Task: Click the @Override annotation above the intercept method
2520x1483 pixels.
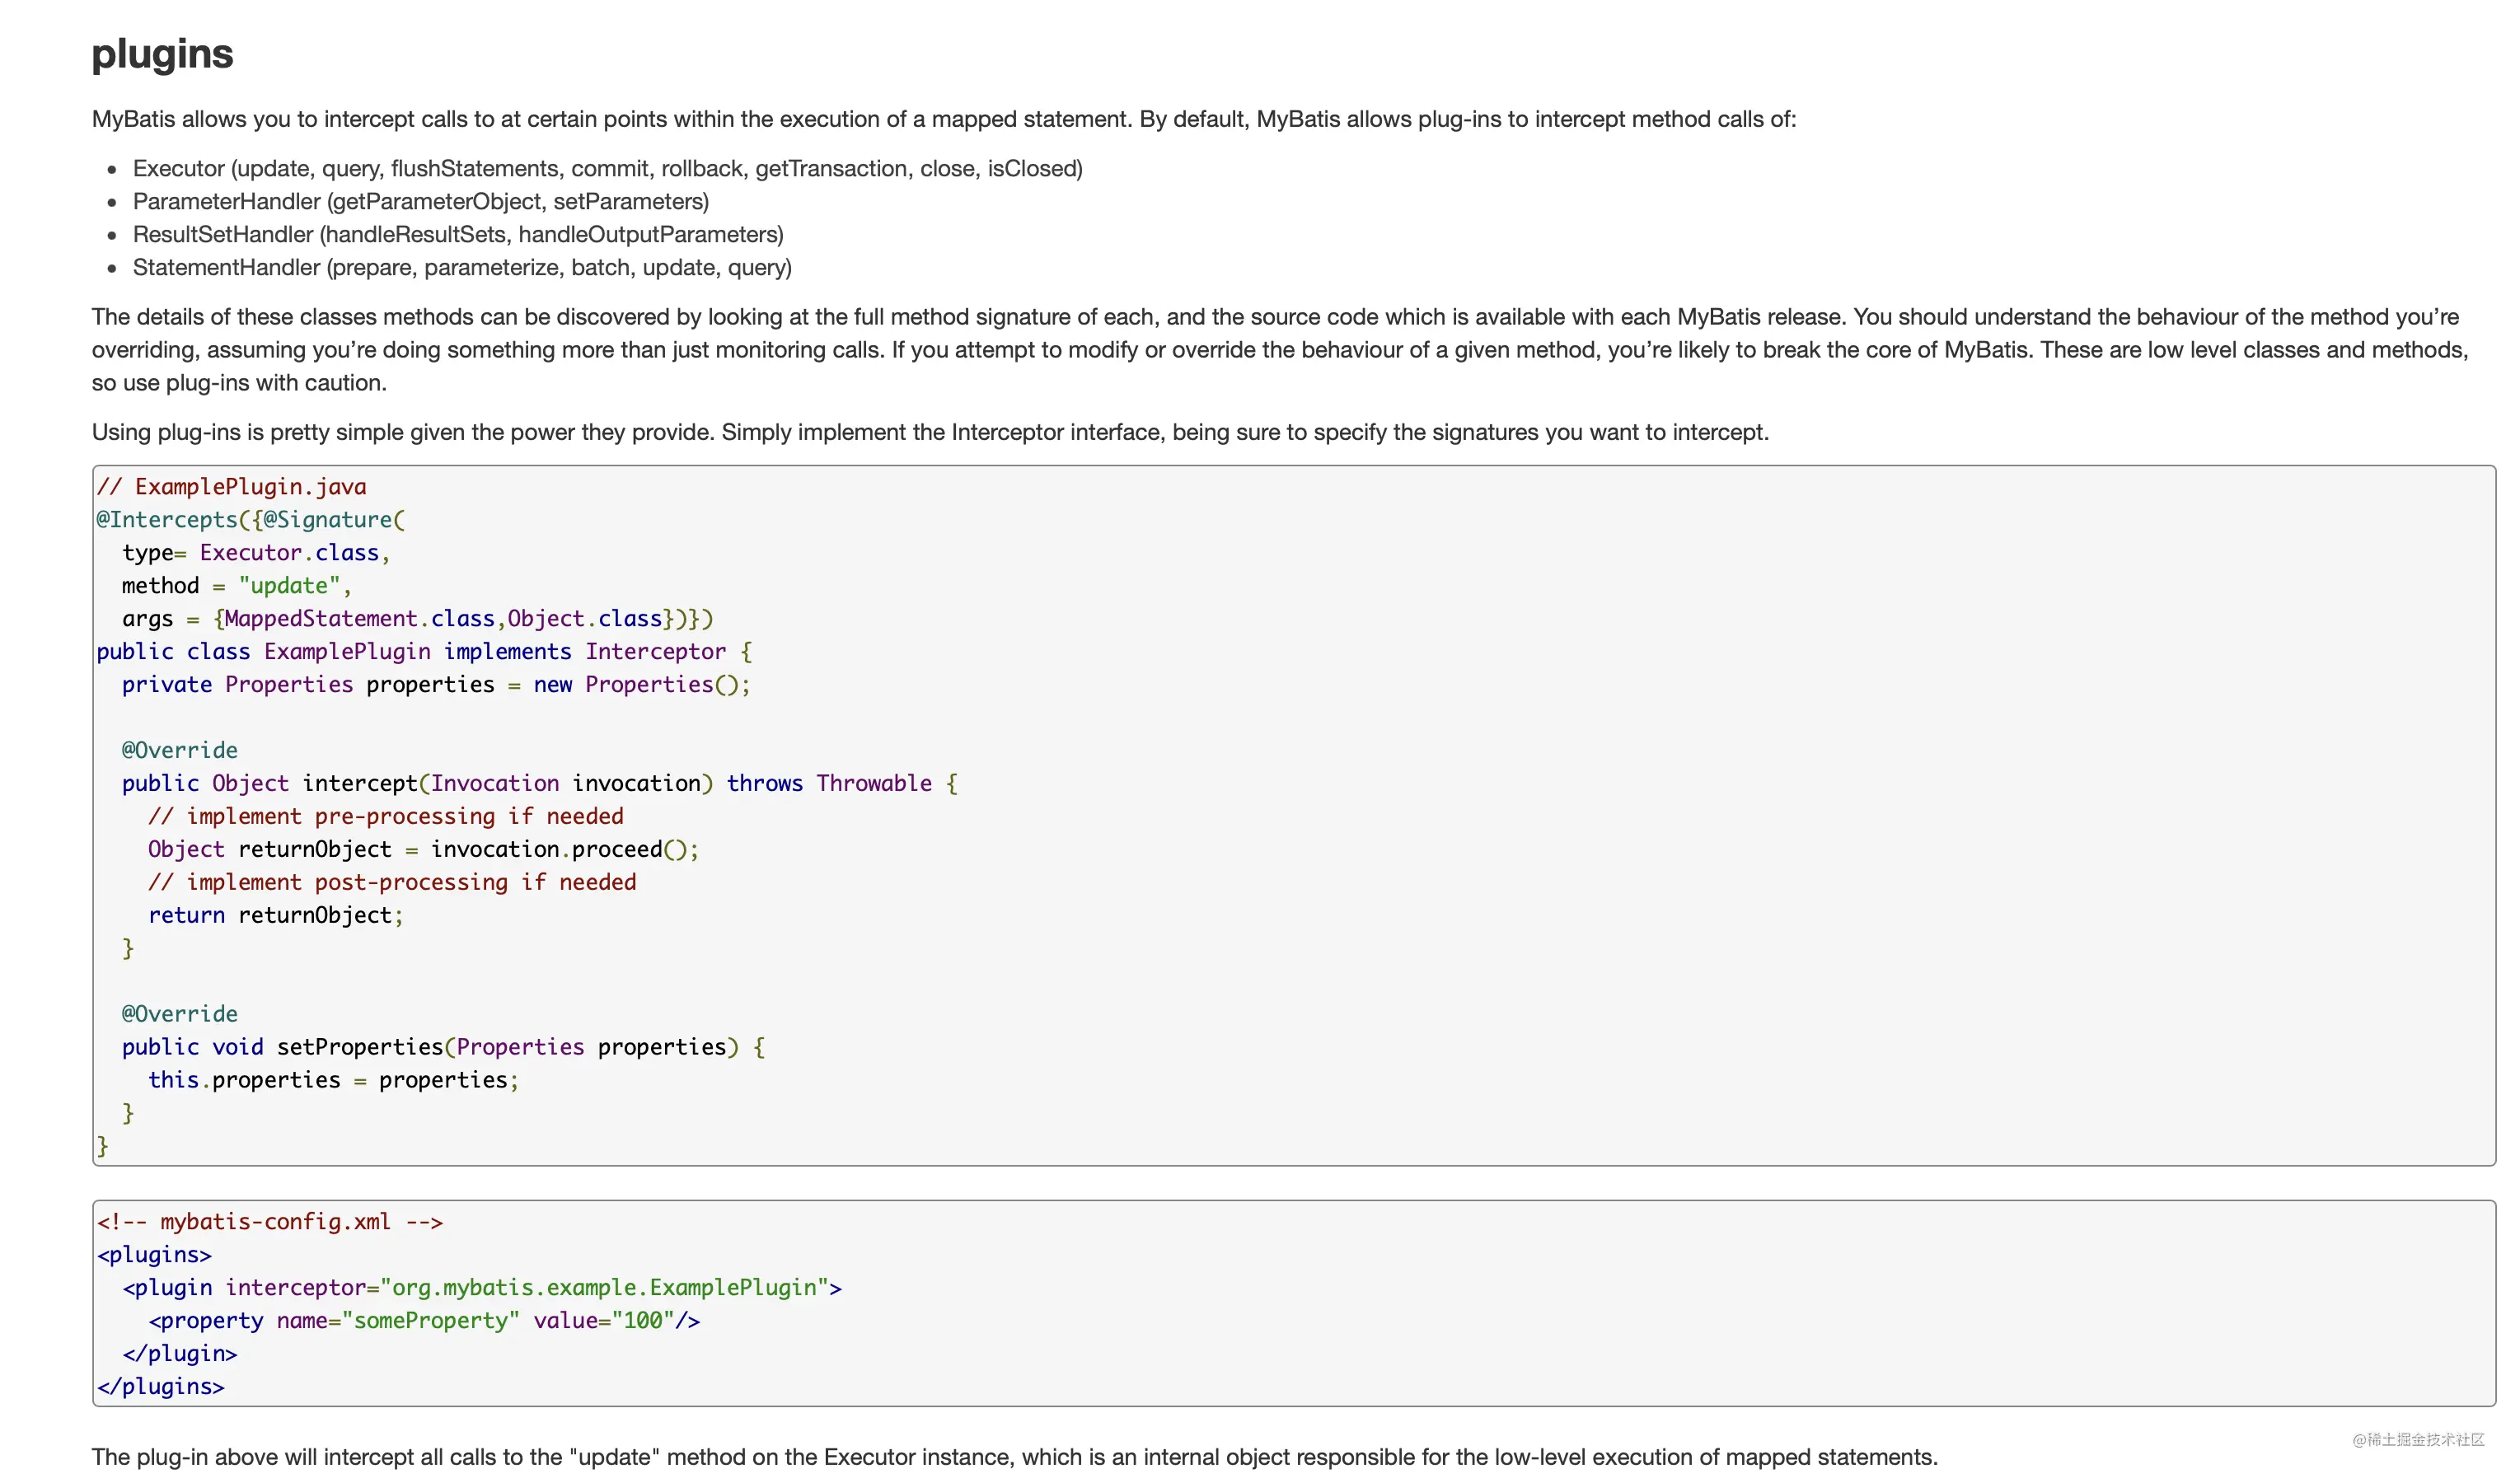Action: [x=180, y=750]
